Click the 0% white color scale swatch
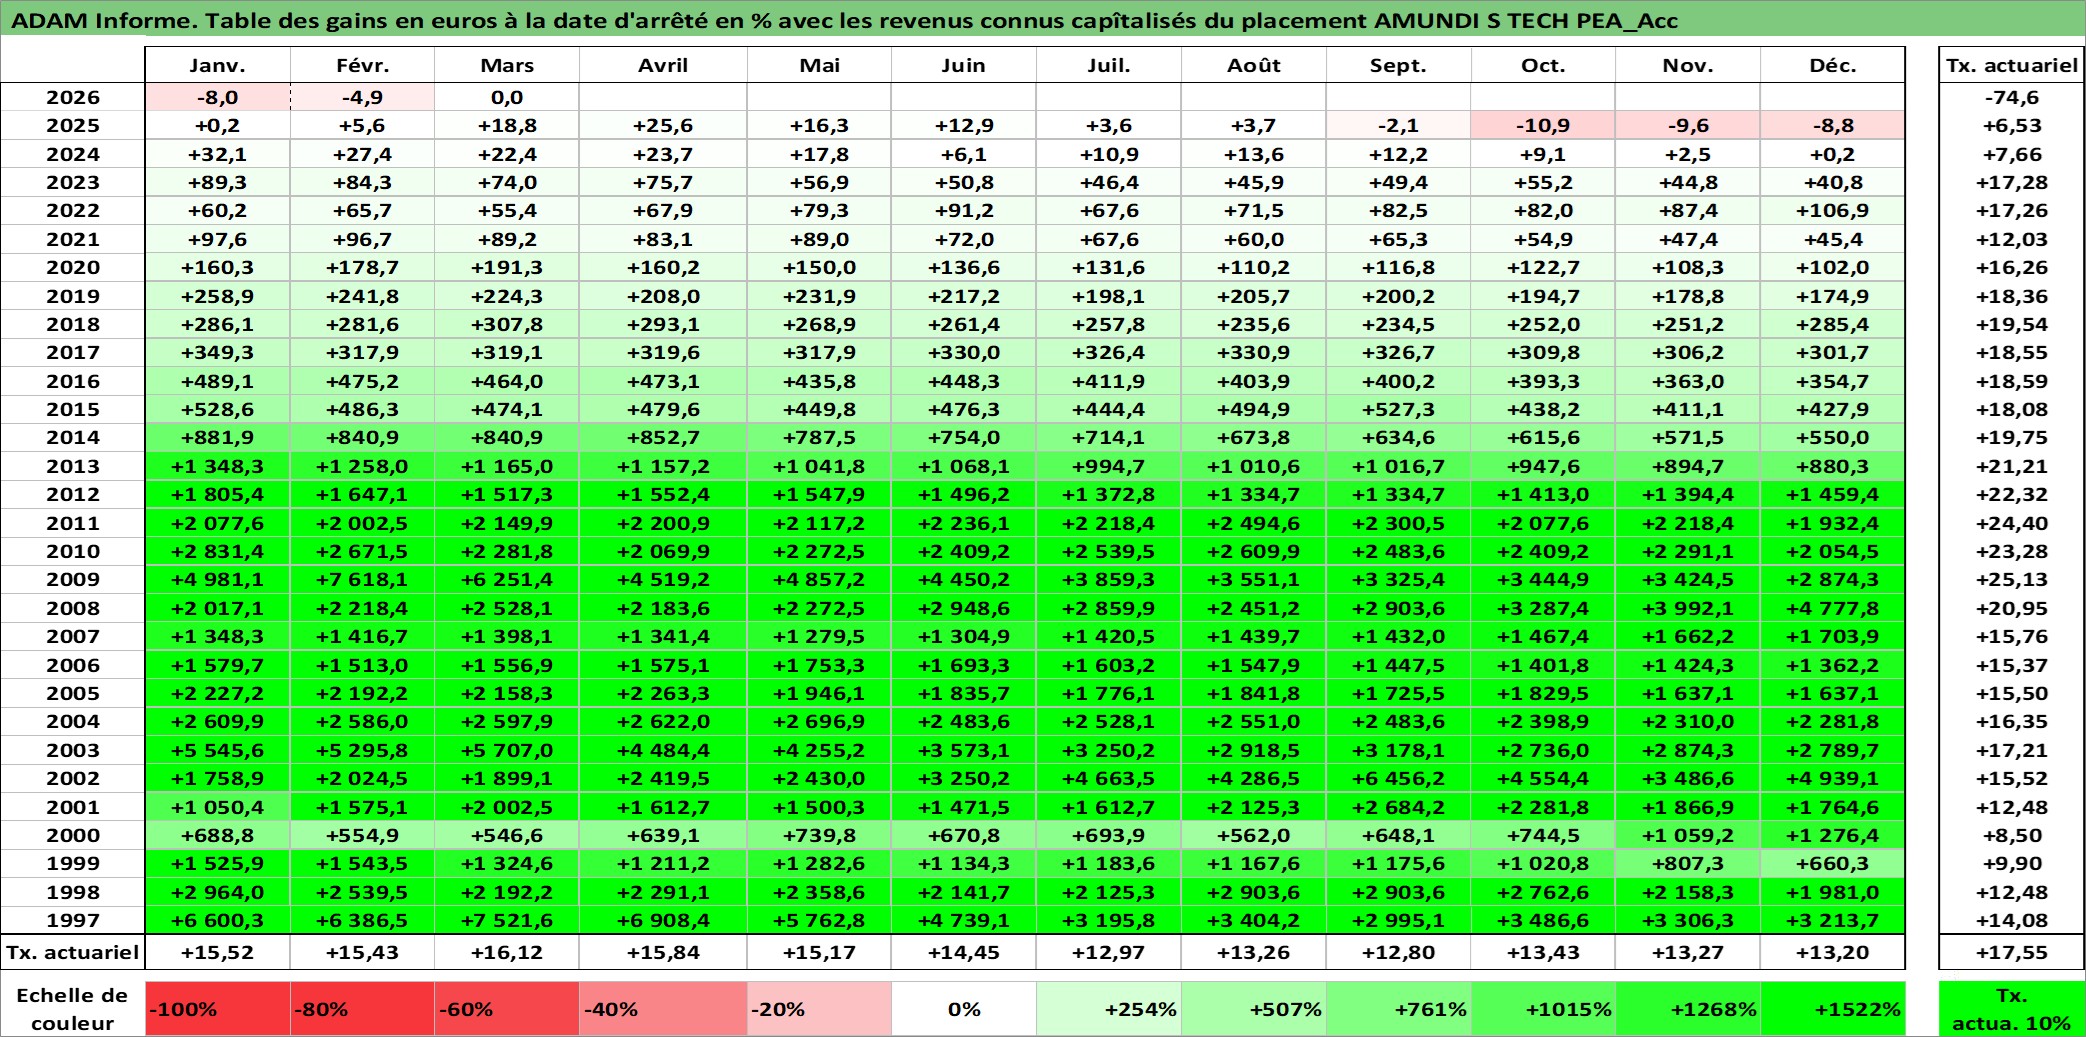2086x1037 pixels. [x=964, y=1009]
